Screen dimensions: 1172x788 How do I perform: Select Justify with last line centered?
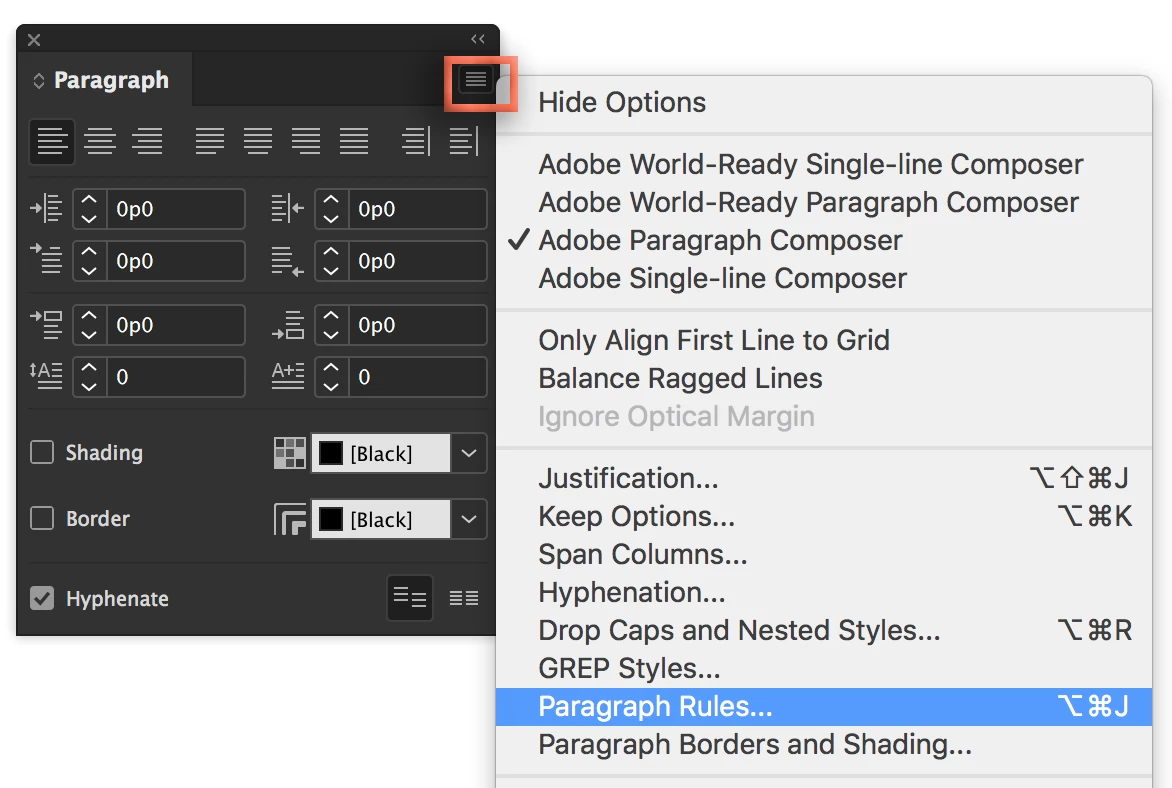point(258,141)
